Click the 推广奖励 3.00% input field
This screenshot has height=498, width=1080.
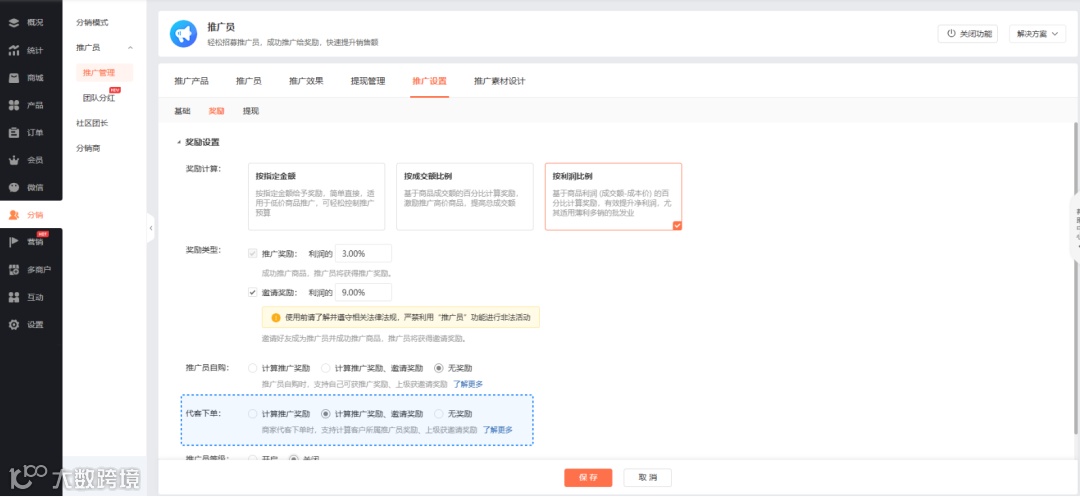tap(363, 253)
